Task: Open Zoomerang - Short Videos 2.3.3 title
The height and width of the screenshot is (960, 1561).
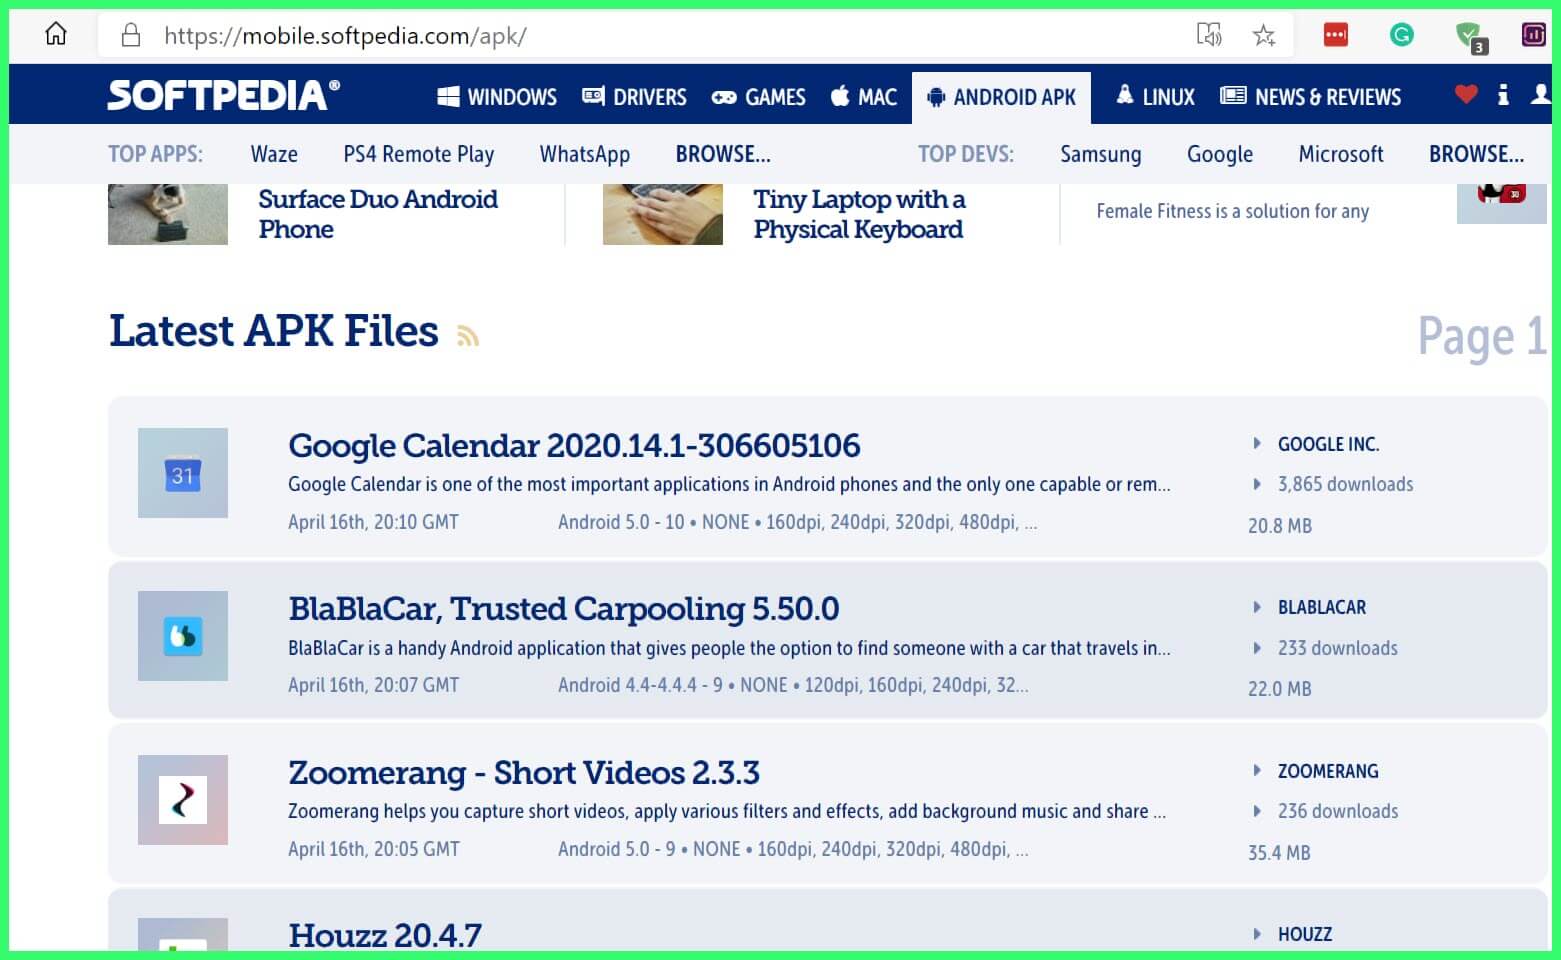Action: 524,772
